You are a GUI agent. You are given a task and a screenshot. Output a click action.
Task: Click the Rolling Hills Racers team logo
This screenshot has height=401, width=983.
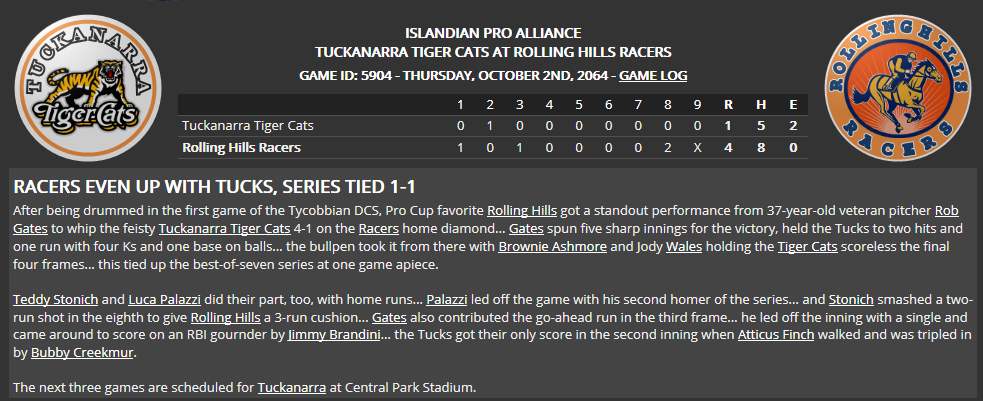click(897, 88)
